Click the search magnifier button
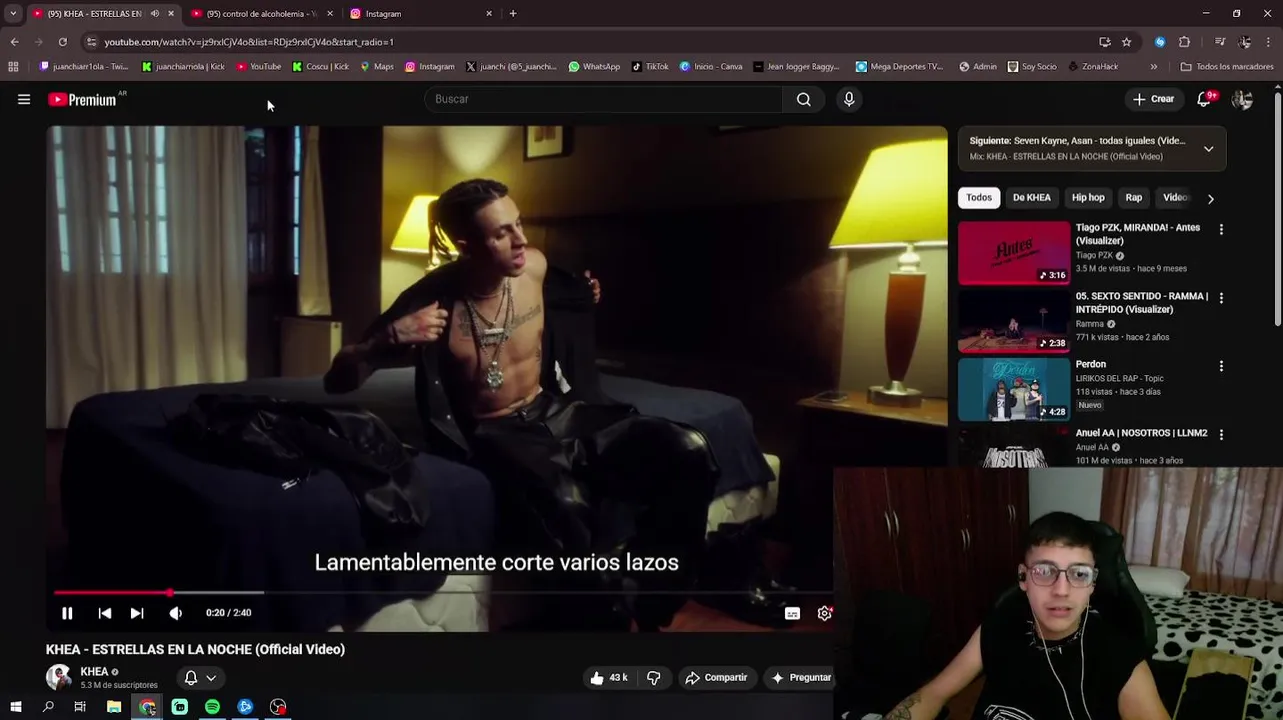 (804, 99)
